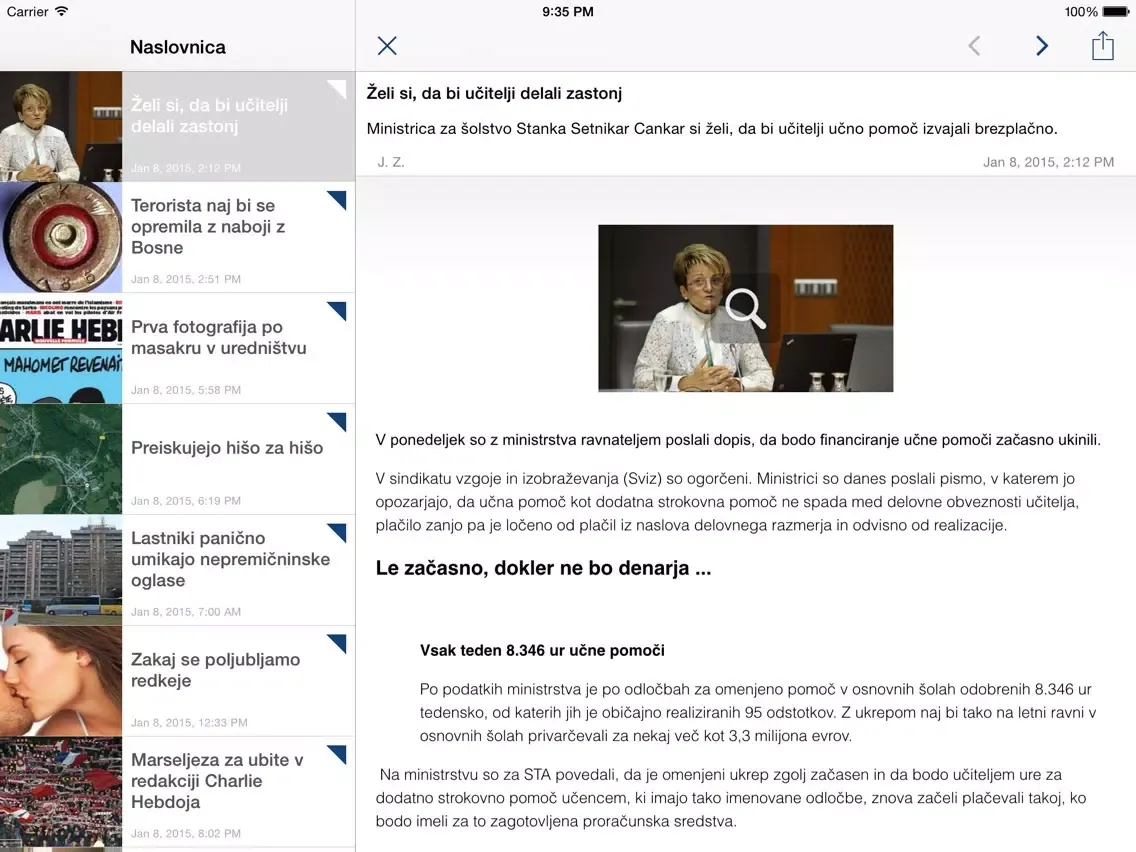The height and width of the screenshot is (852, 1136).
Task: Tap date 'Jan 8, 2015, 6:19 PM' in list
Action: (185, 501)
